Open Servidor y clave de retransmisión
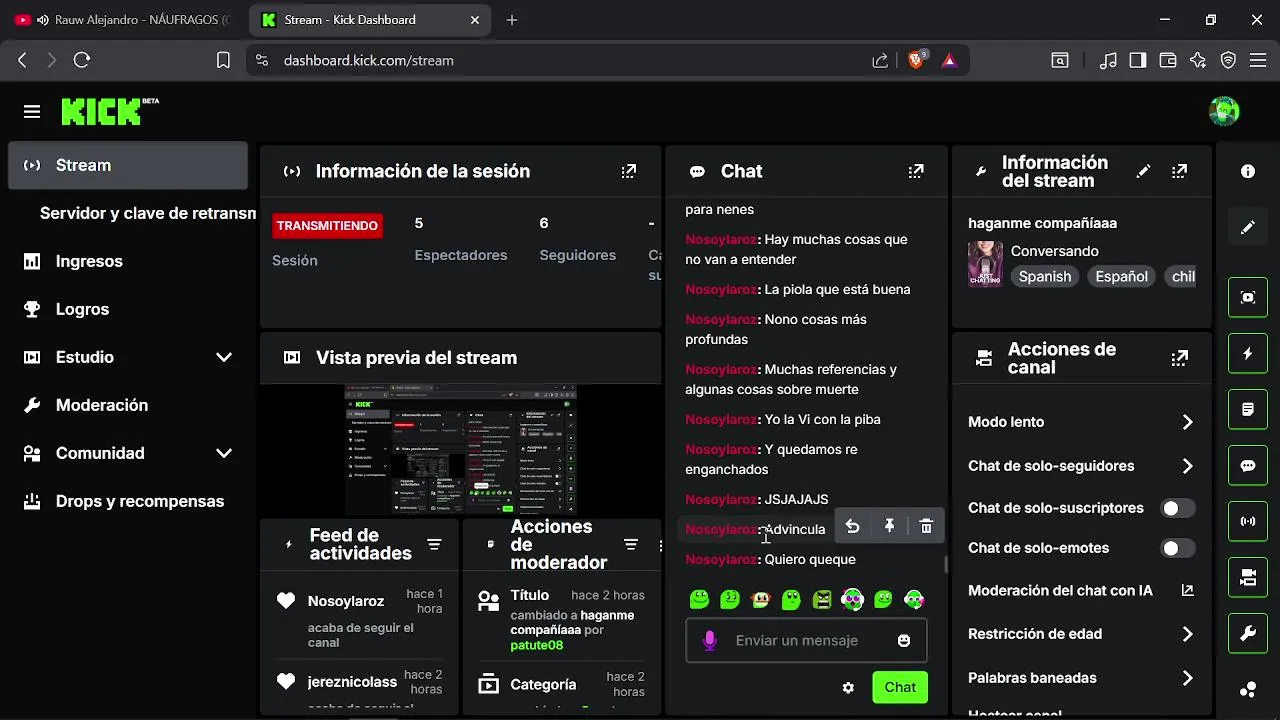This screenshot has width=1280, height=720. point(148,213)
